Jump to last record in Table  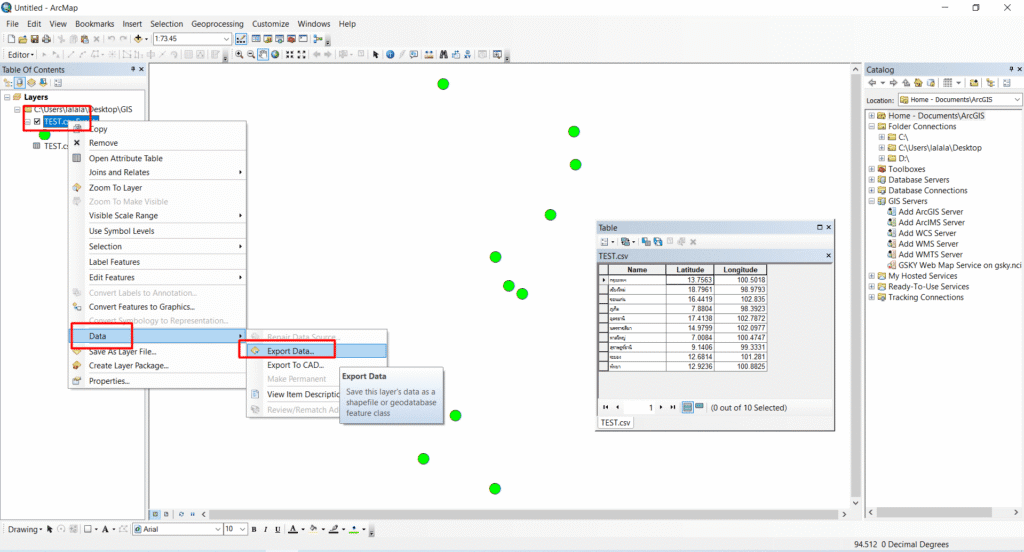pyautogui.click(x=673, y=407)
